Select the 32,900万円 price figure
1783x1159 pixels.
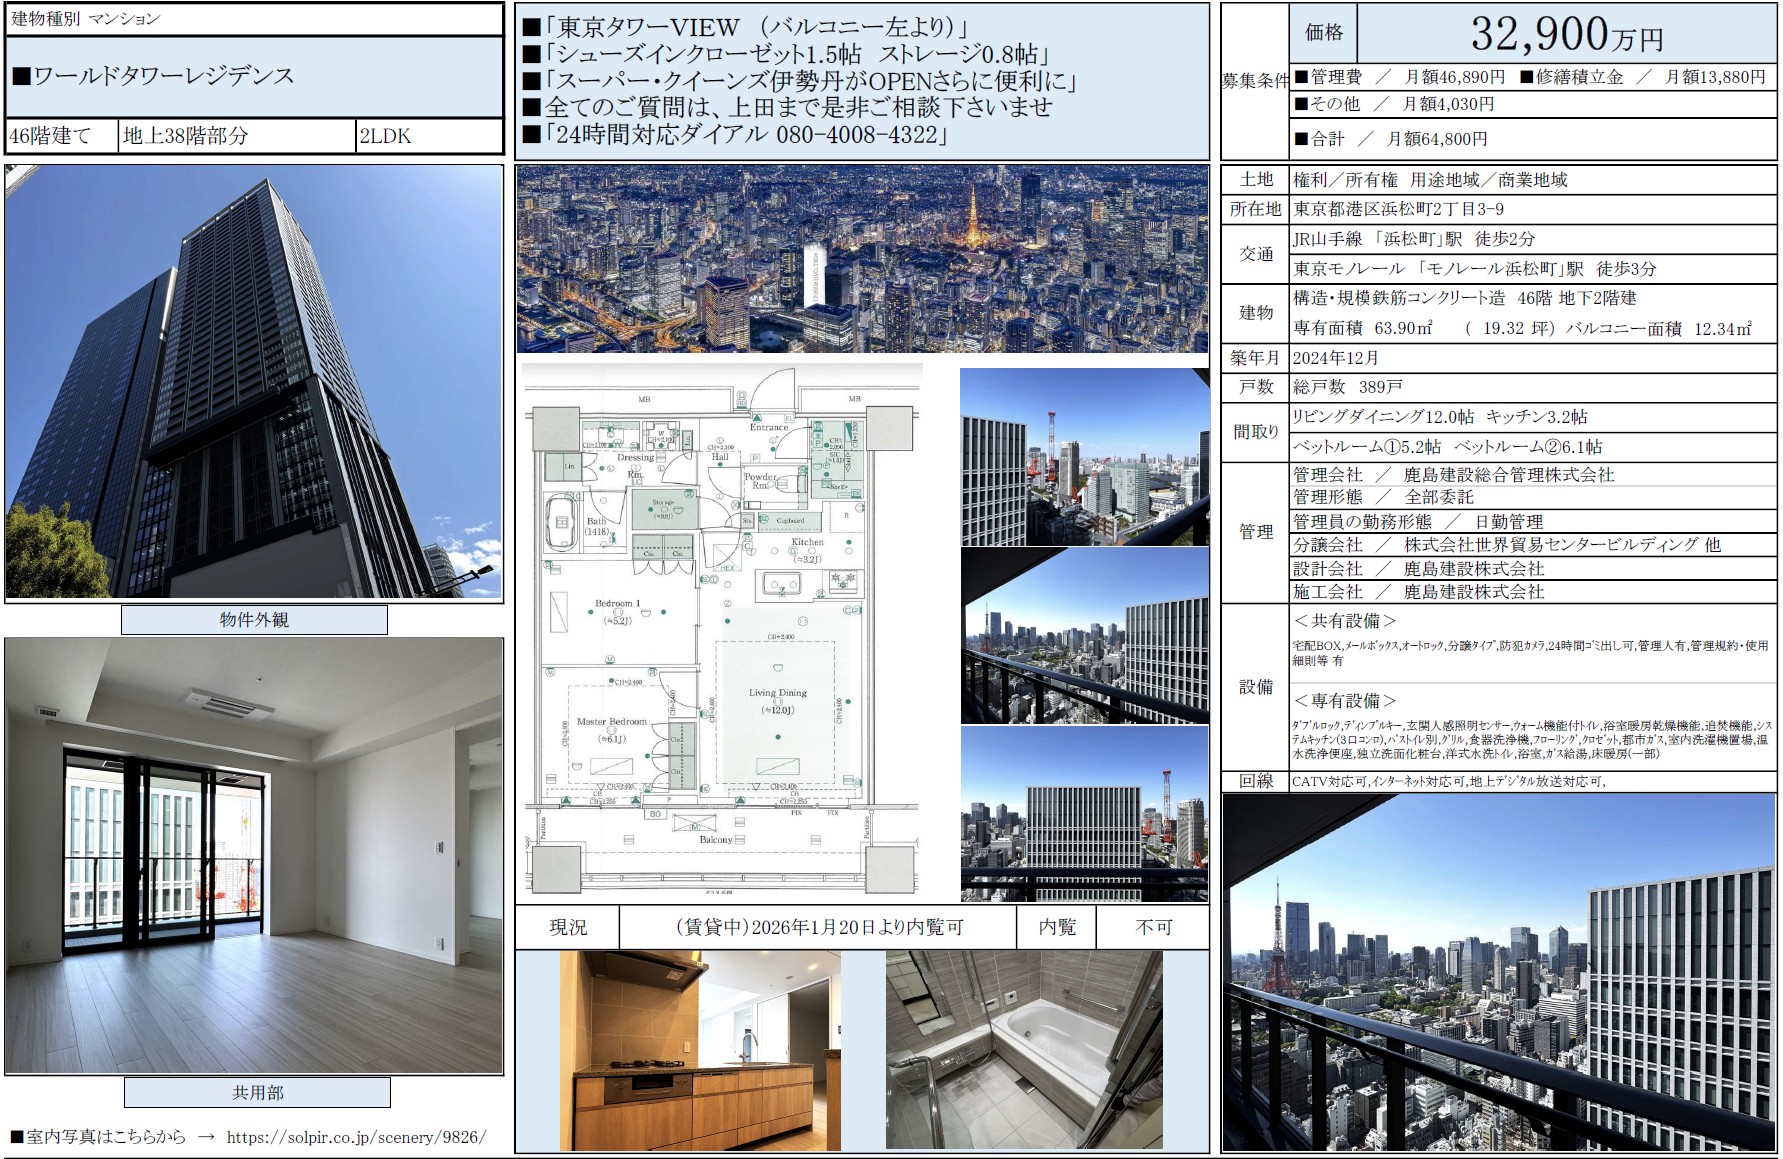pyautogui.click(x=1566, y=35)
